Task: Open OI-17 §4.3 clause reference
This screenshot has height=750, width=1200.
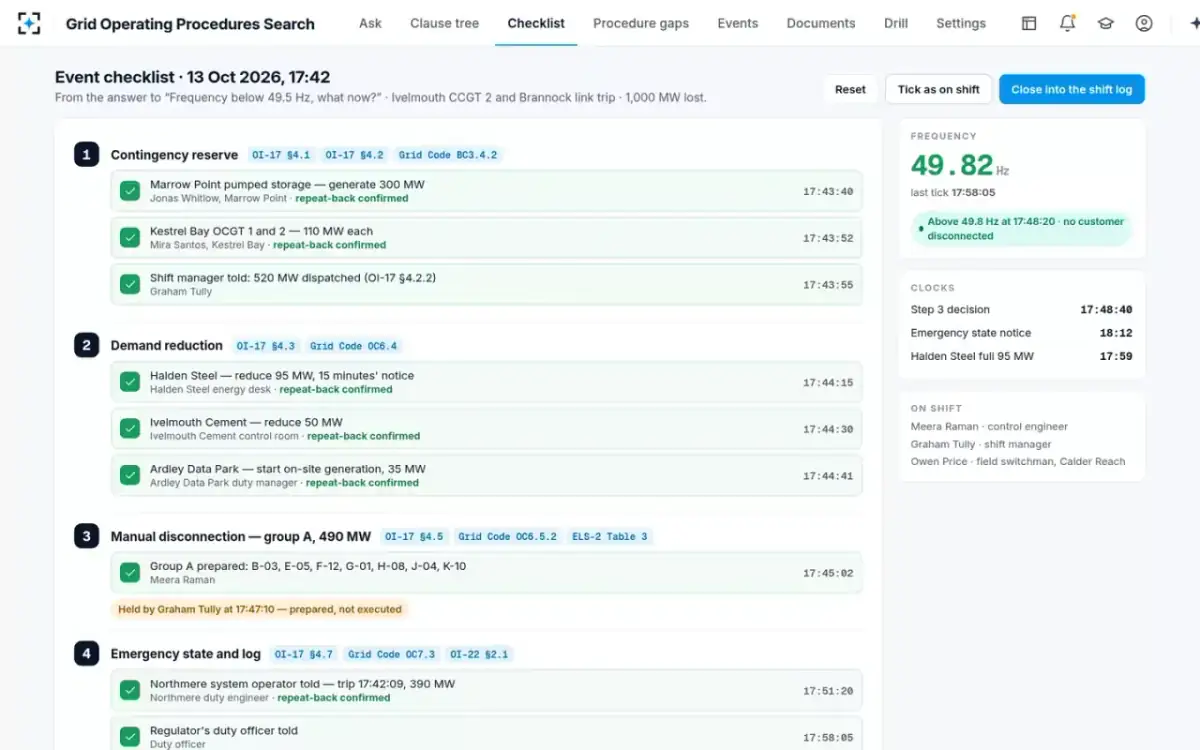Action: pos(266,346)
